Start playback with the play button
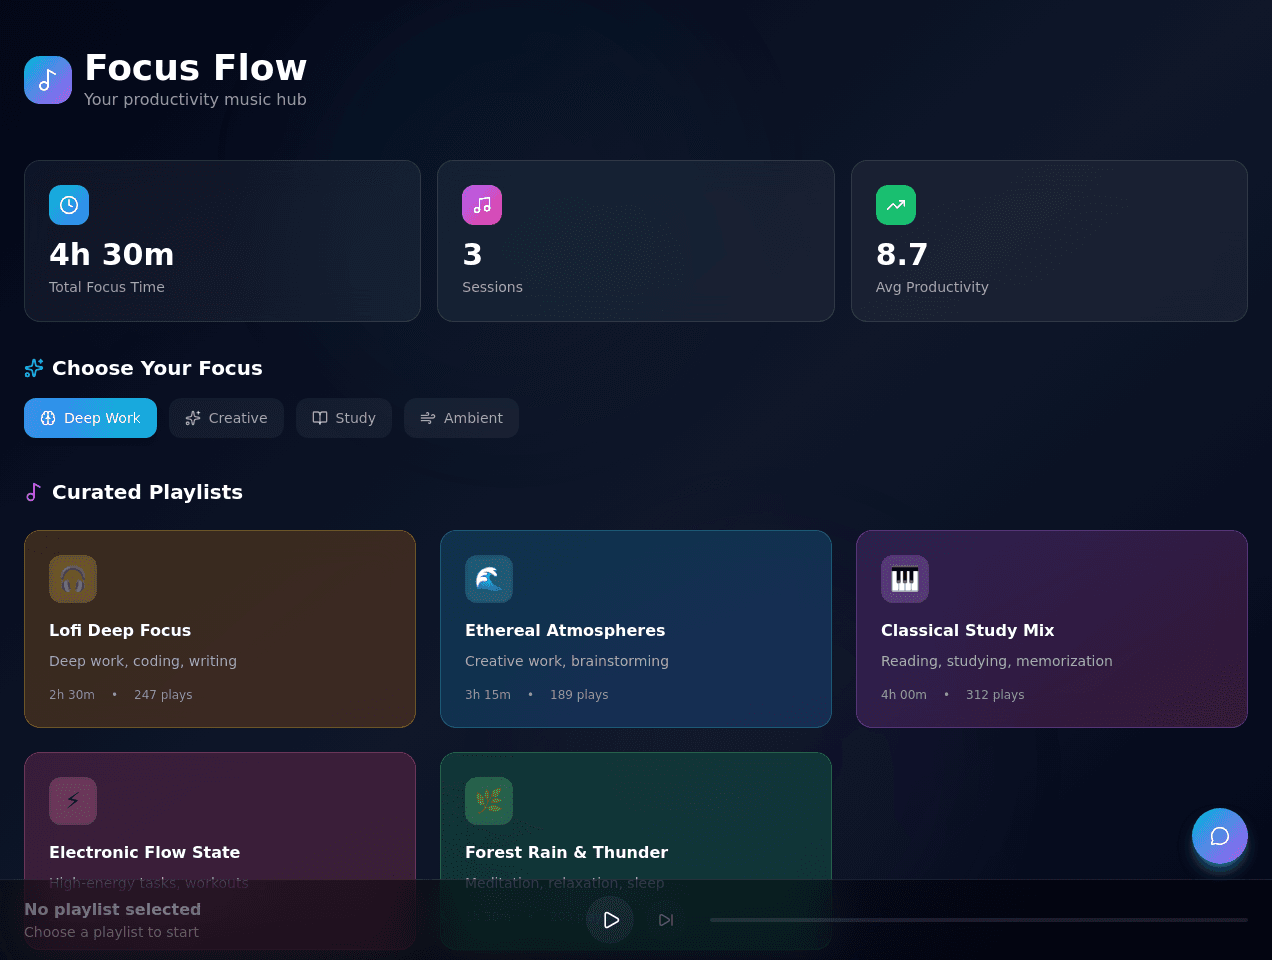 pyautogui.click(x=610, y=920)
